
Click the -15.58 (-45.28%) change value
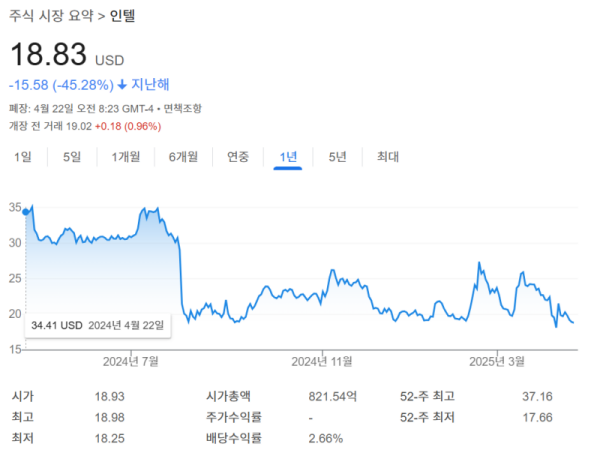coord(61,85)
